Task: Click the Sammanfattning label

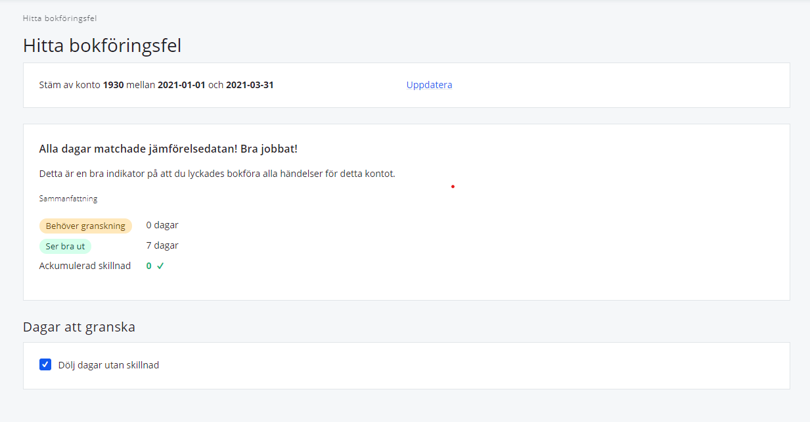Action: 68,199
